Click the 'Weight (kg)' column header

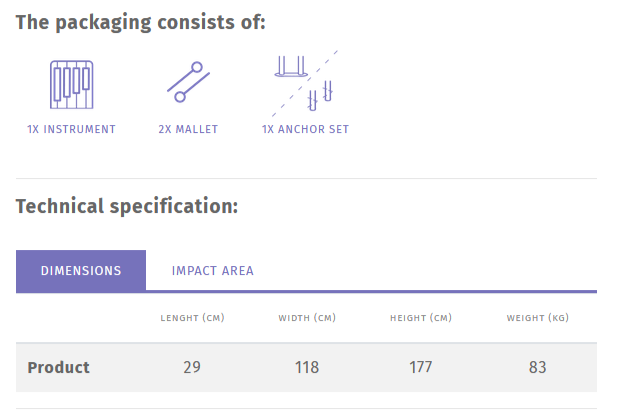[538, 318]
